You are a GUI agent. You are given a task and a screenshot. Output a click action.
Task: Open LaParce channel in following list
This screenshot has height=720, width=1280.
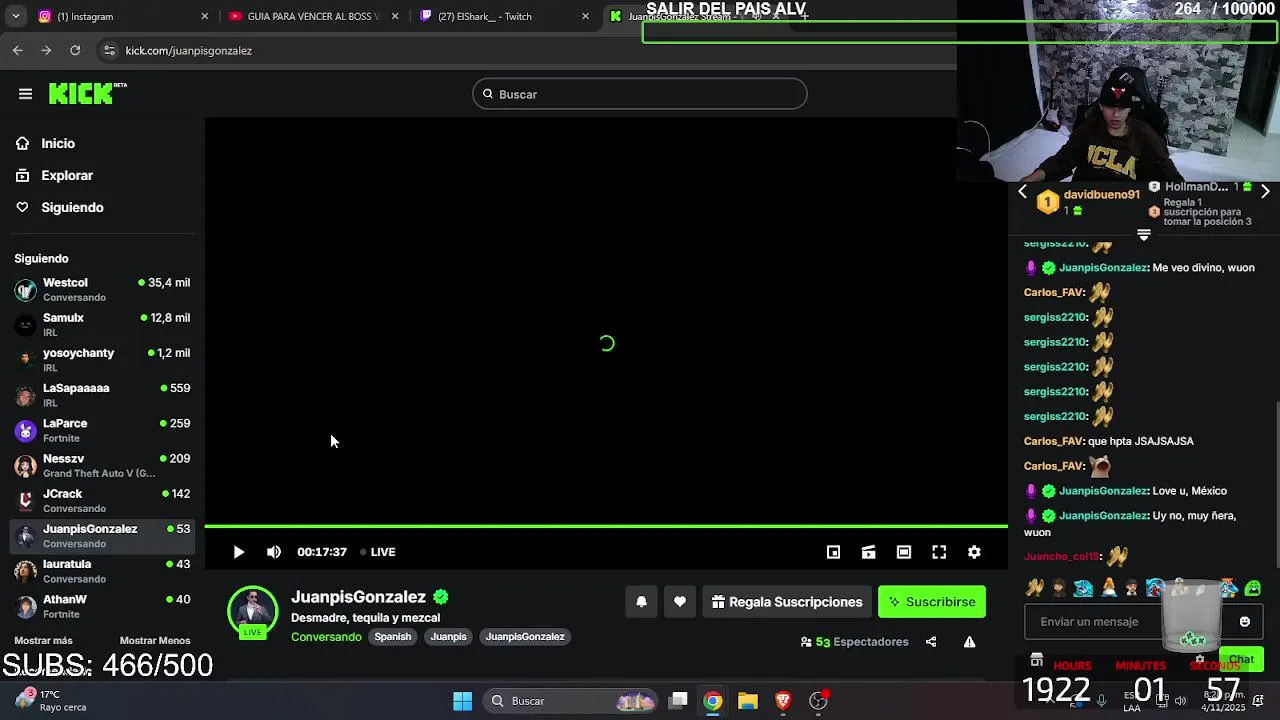(x=102, y=431)
